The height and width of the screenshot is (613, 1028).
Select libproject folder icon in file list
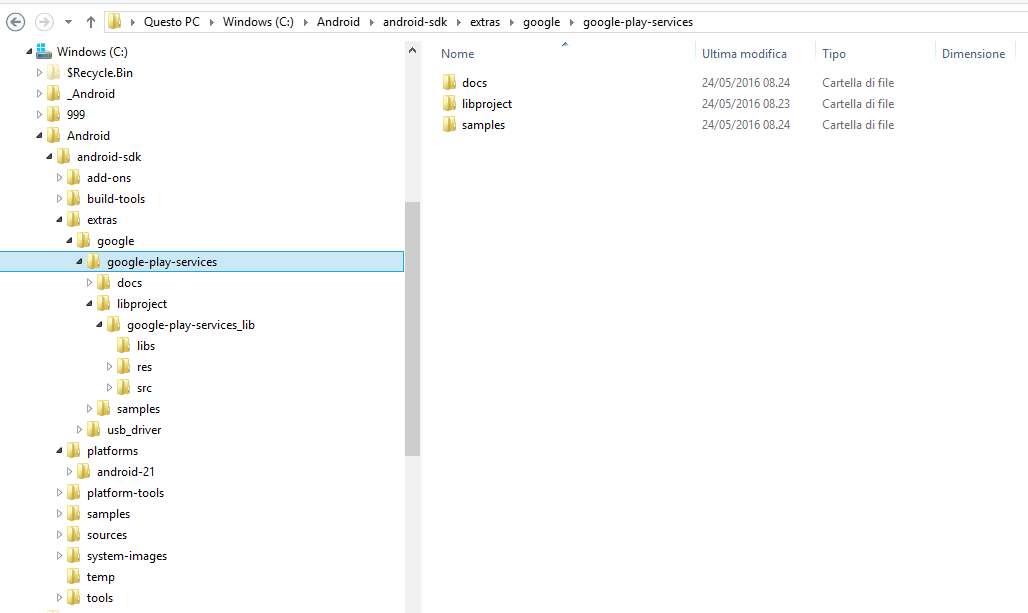[449, 103]
